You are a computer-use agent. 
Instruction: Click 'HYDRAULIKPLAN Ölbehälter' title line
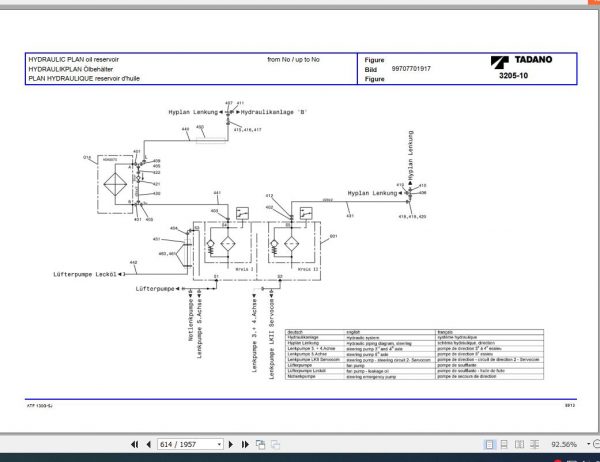70,69
